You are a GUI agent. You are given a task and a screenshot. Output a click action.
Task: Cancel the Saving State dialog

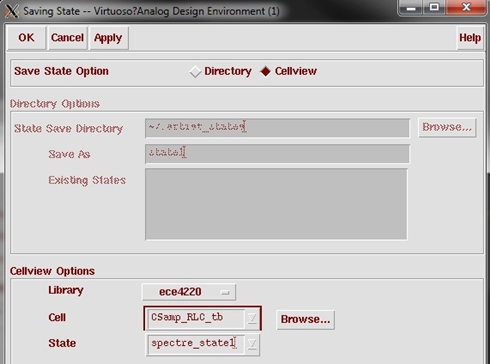coord(67,38)
